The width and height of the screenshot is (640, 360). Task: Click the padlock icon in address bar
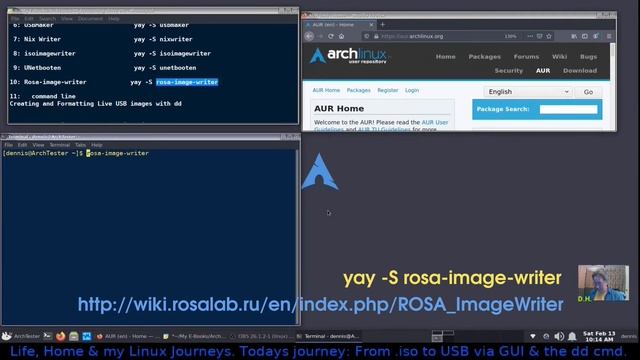coord(376,36)
